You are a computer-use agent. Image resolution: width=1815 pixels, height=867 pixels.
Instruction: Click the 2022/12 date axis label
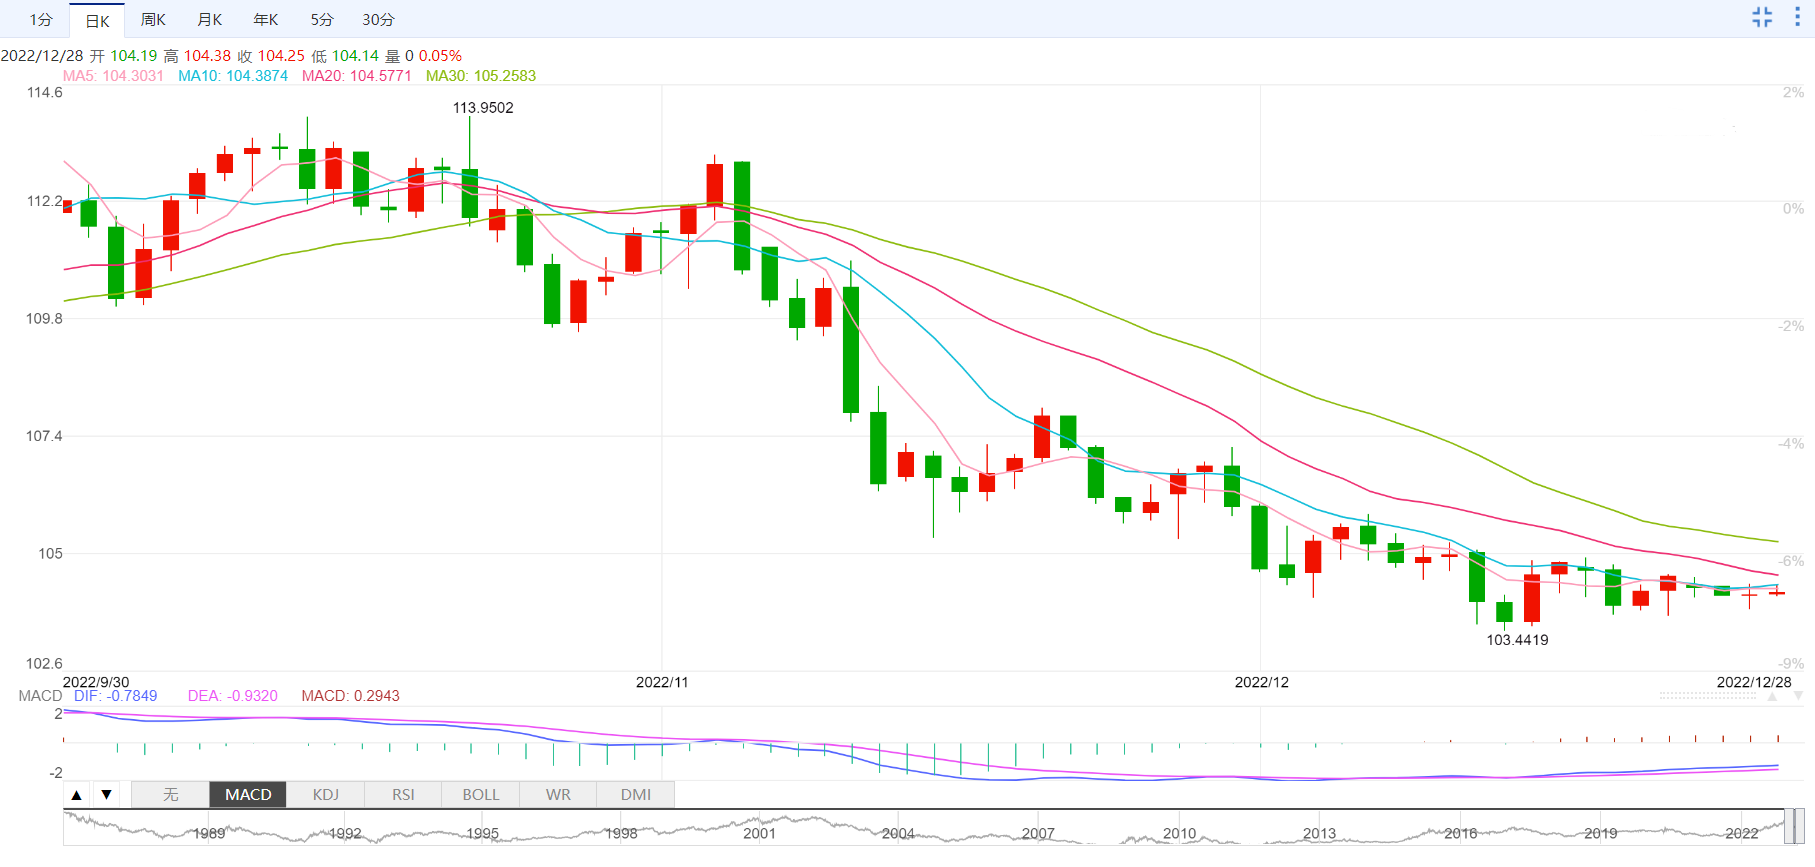click(1262, 682)
